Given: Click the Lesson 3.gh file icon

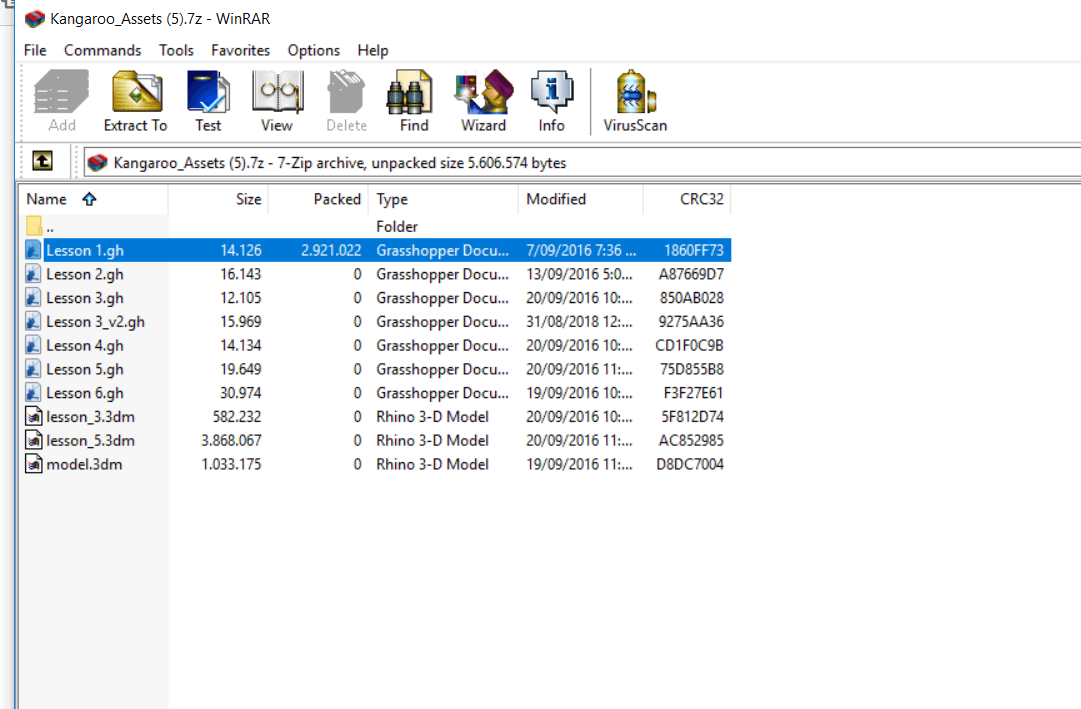Looking at the screenshot, I should (33, 297).
